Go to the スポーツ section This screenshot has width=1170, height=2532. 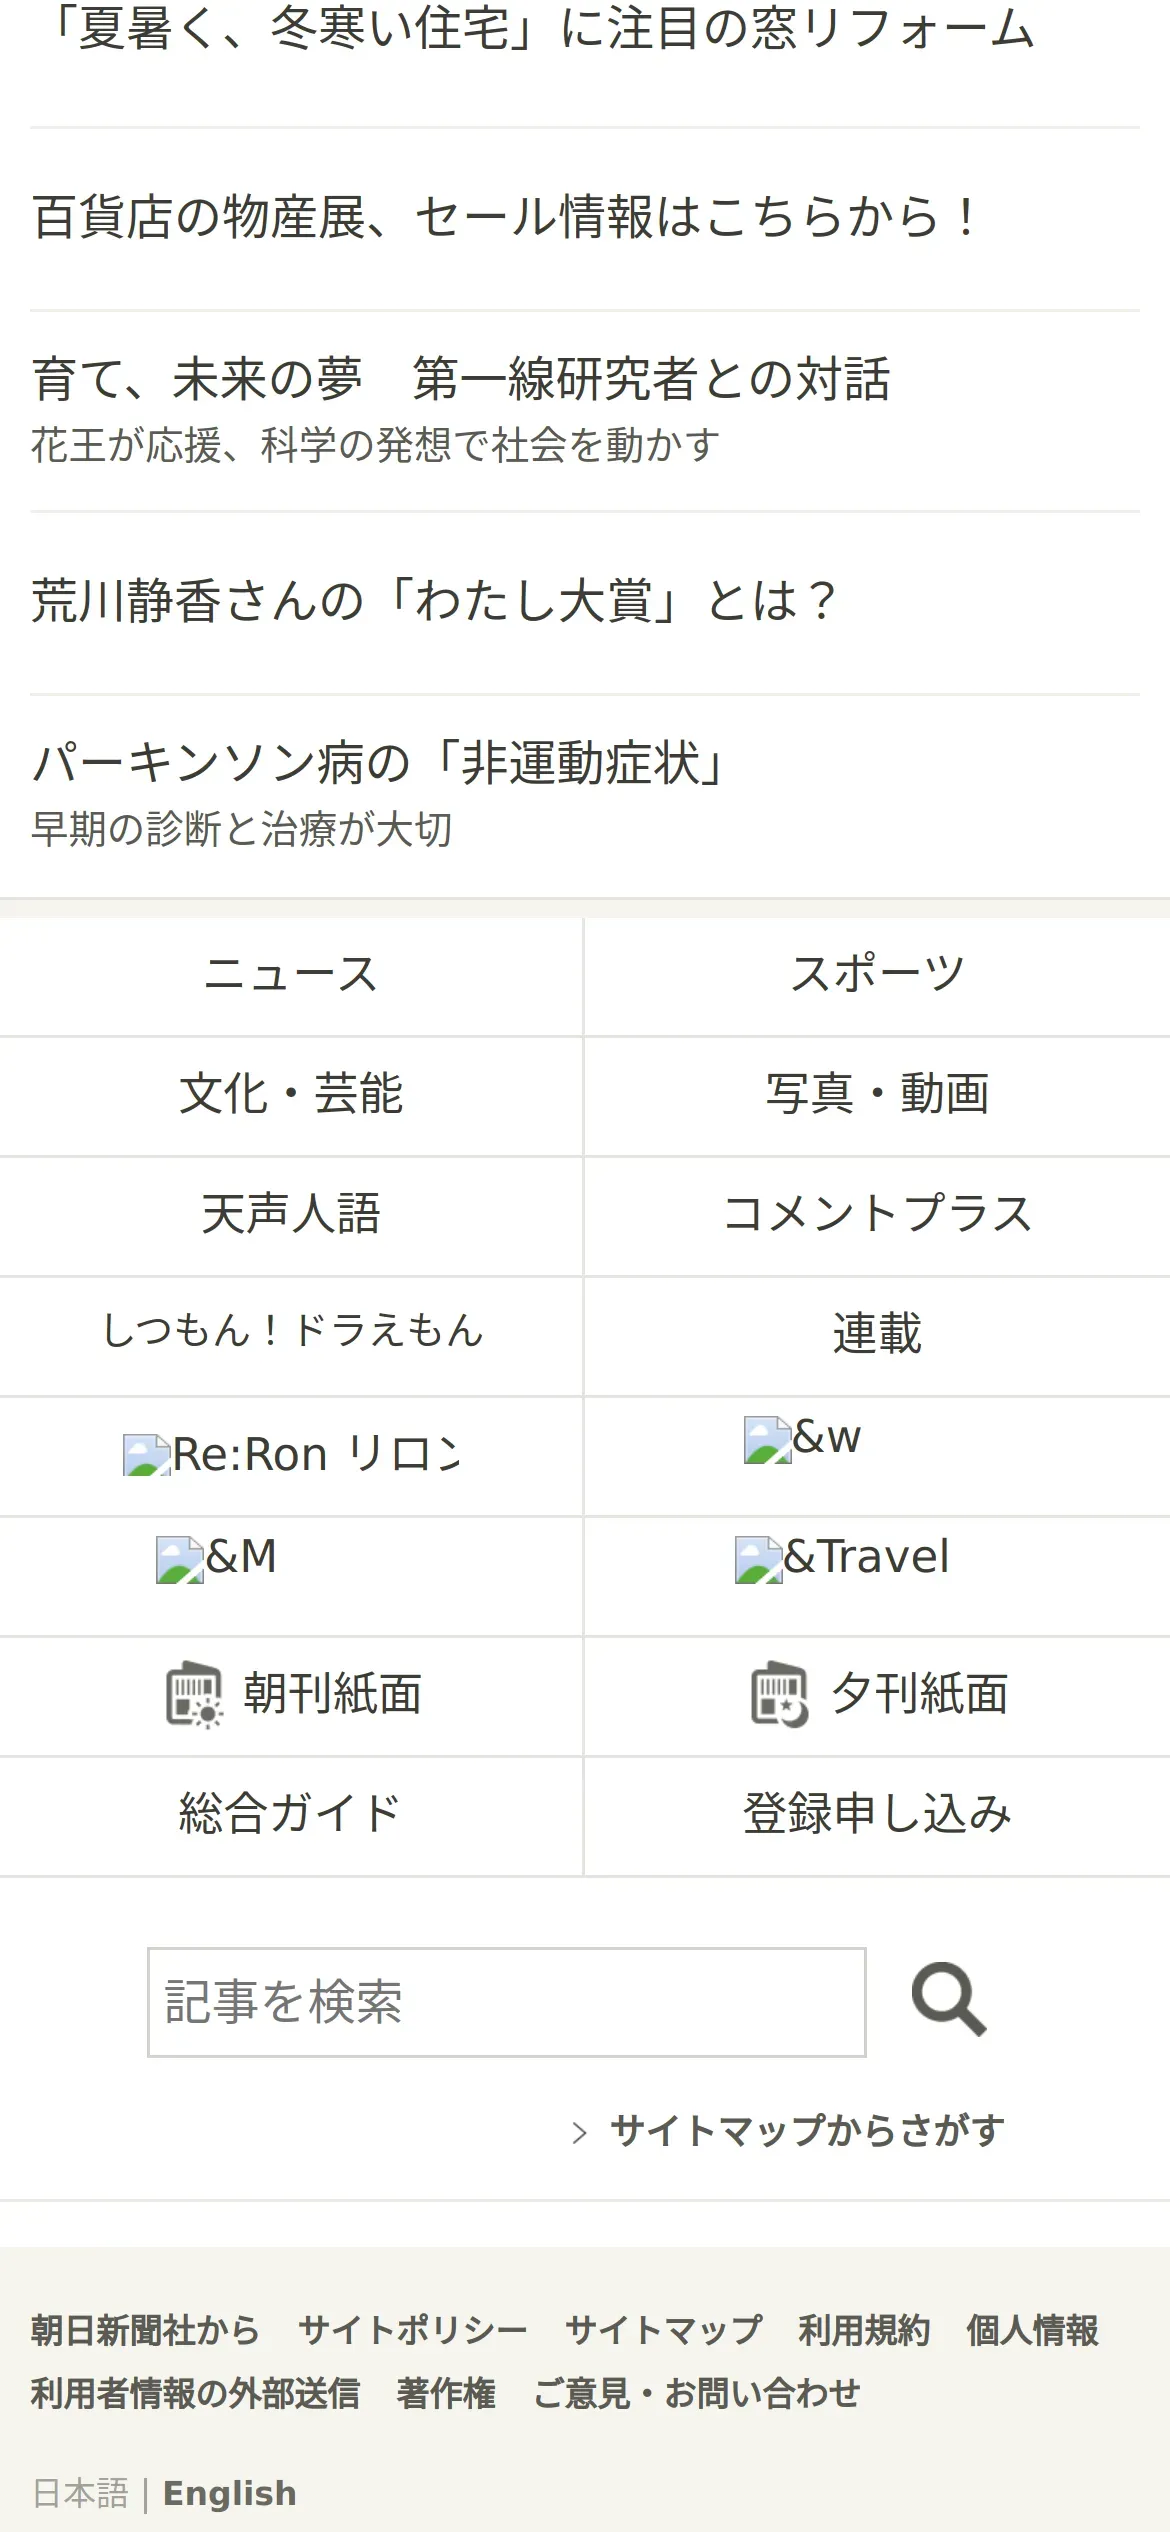click(877, 976)
